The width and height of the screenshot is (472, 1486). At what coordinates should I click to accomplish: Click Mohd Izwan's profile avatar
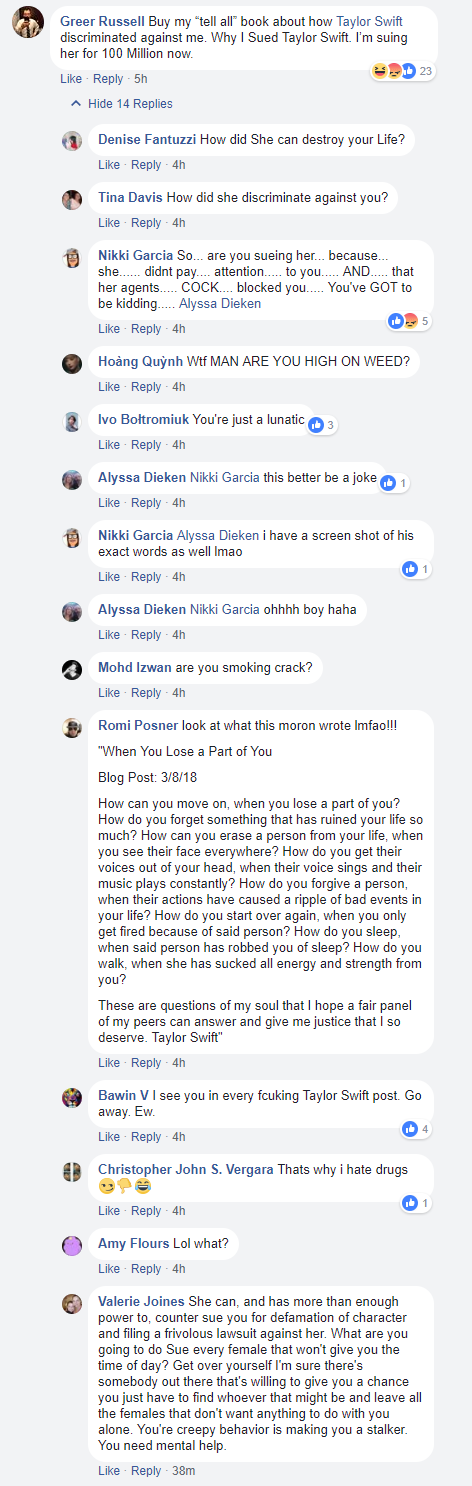coord(72,669)
